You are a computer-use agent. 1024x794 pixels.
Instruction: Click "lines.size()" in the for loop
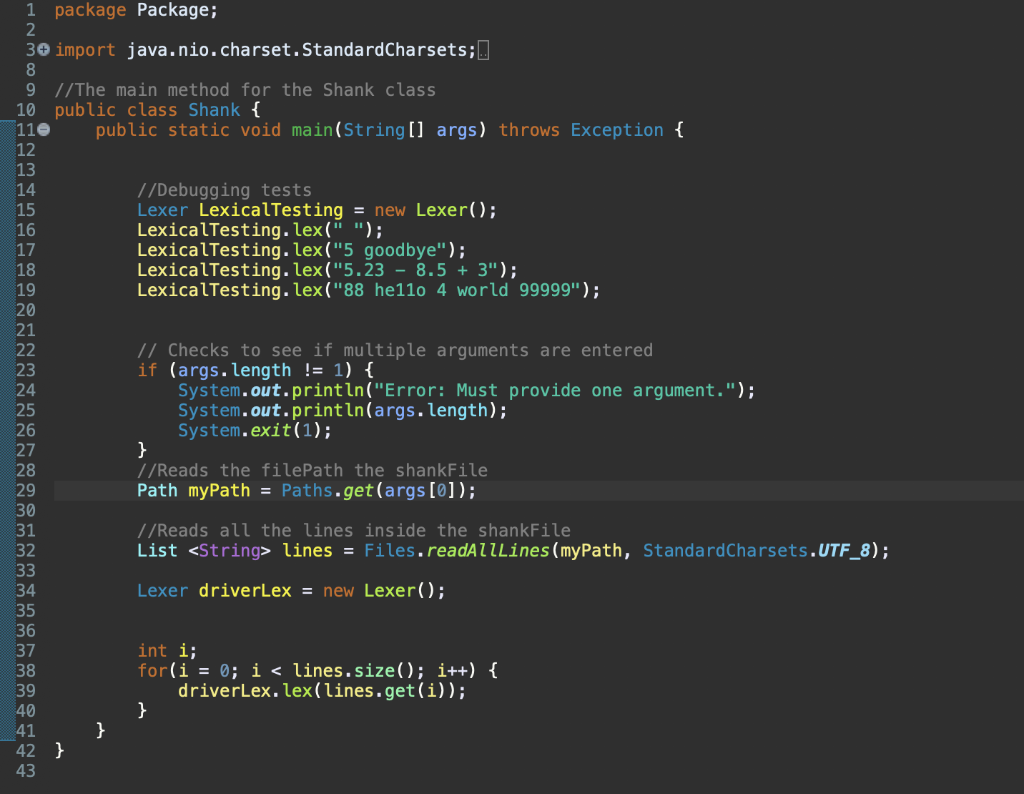(353, 671)
